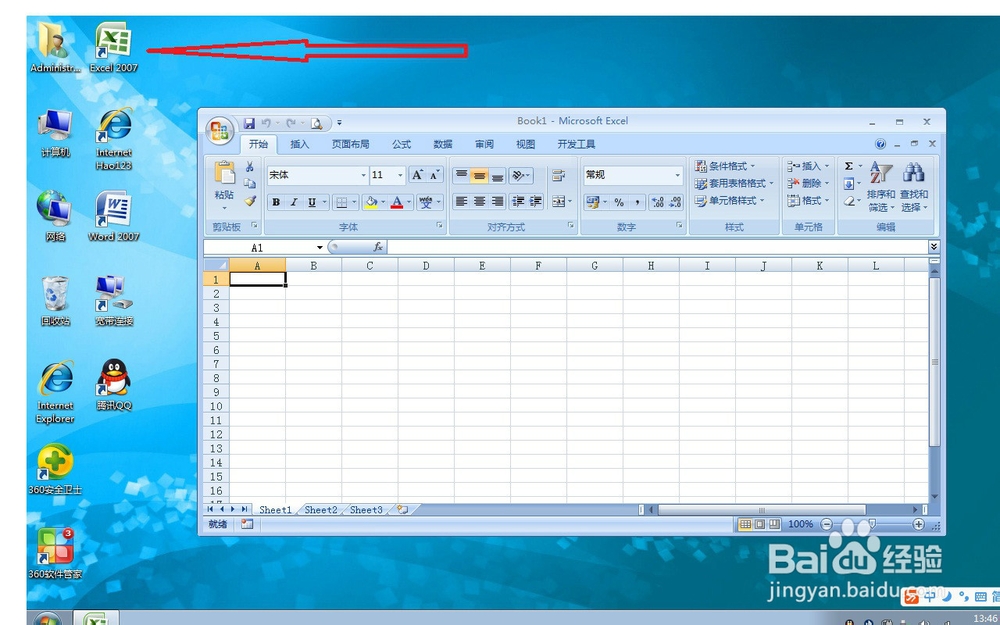Open print preview from the Quick Access Toolbar
The width and height of the screenshot is (1000, 625).
pyautogui.click(x=316, y=123)
